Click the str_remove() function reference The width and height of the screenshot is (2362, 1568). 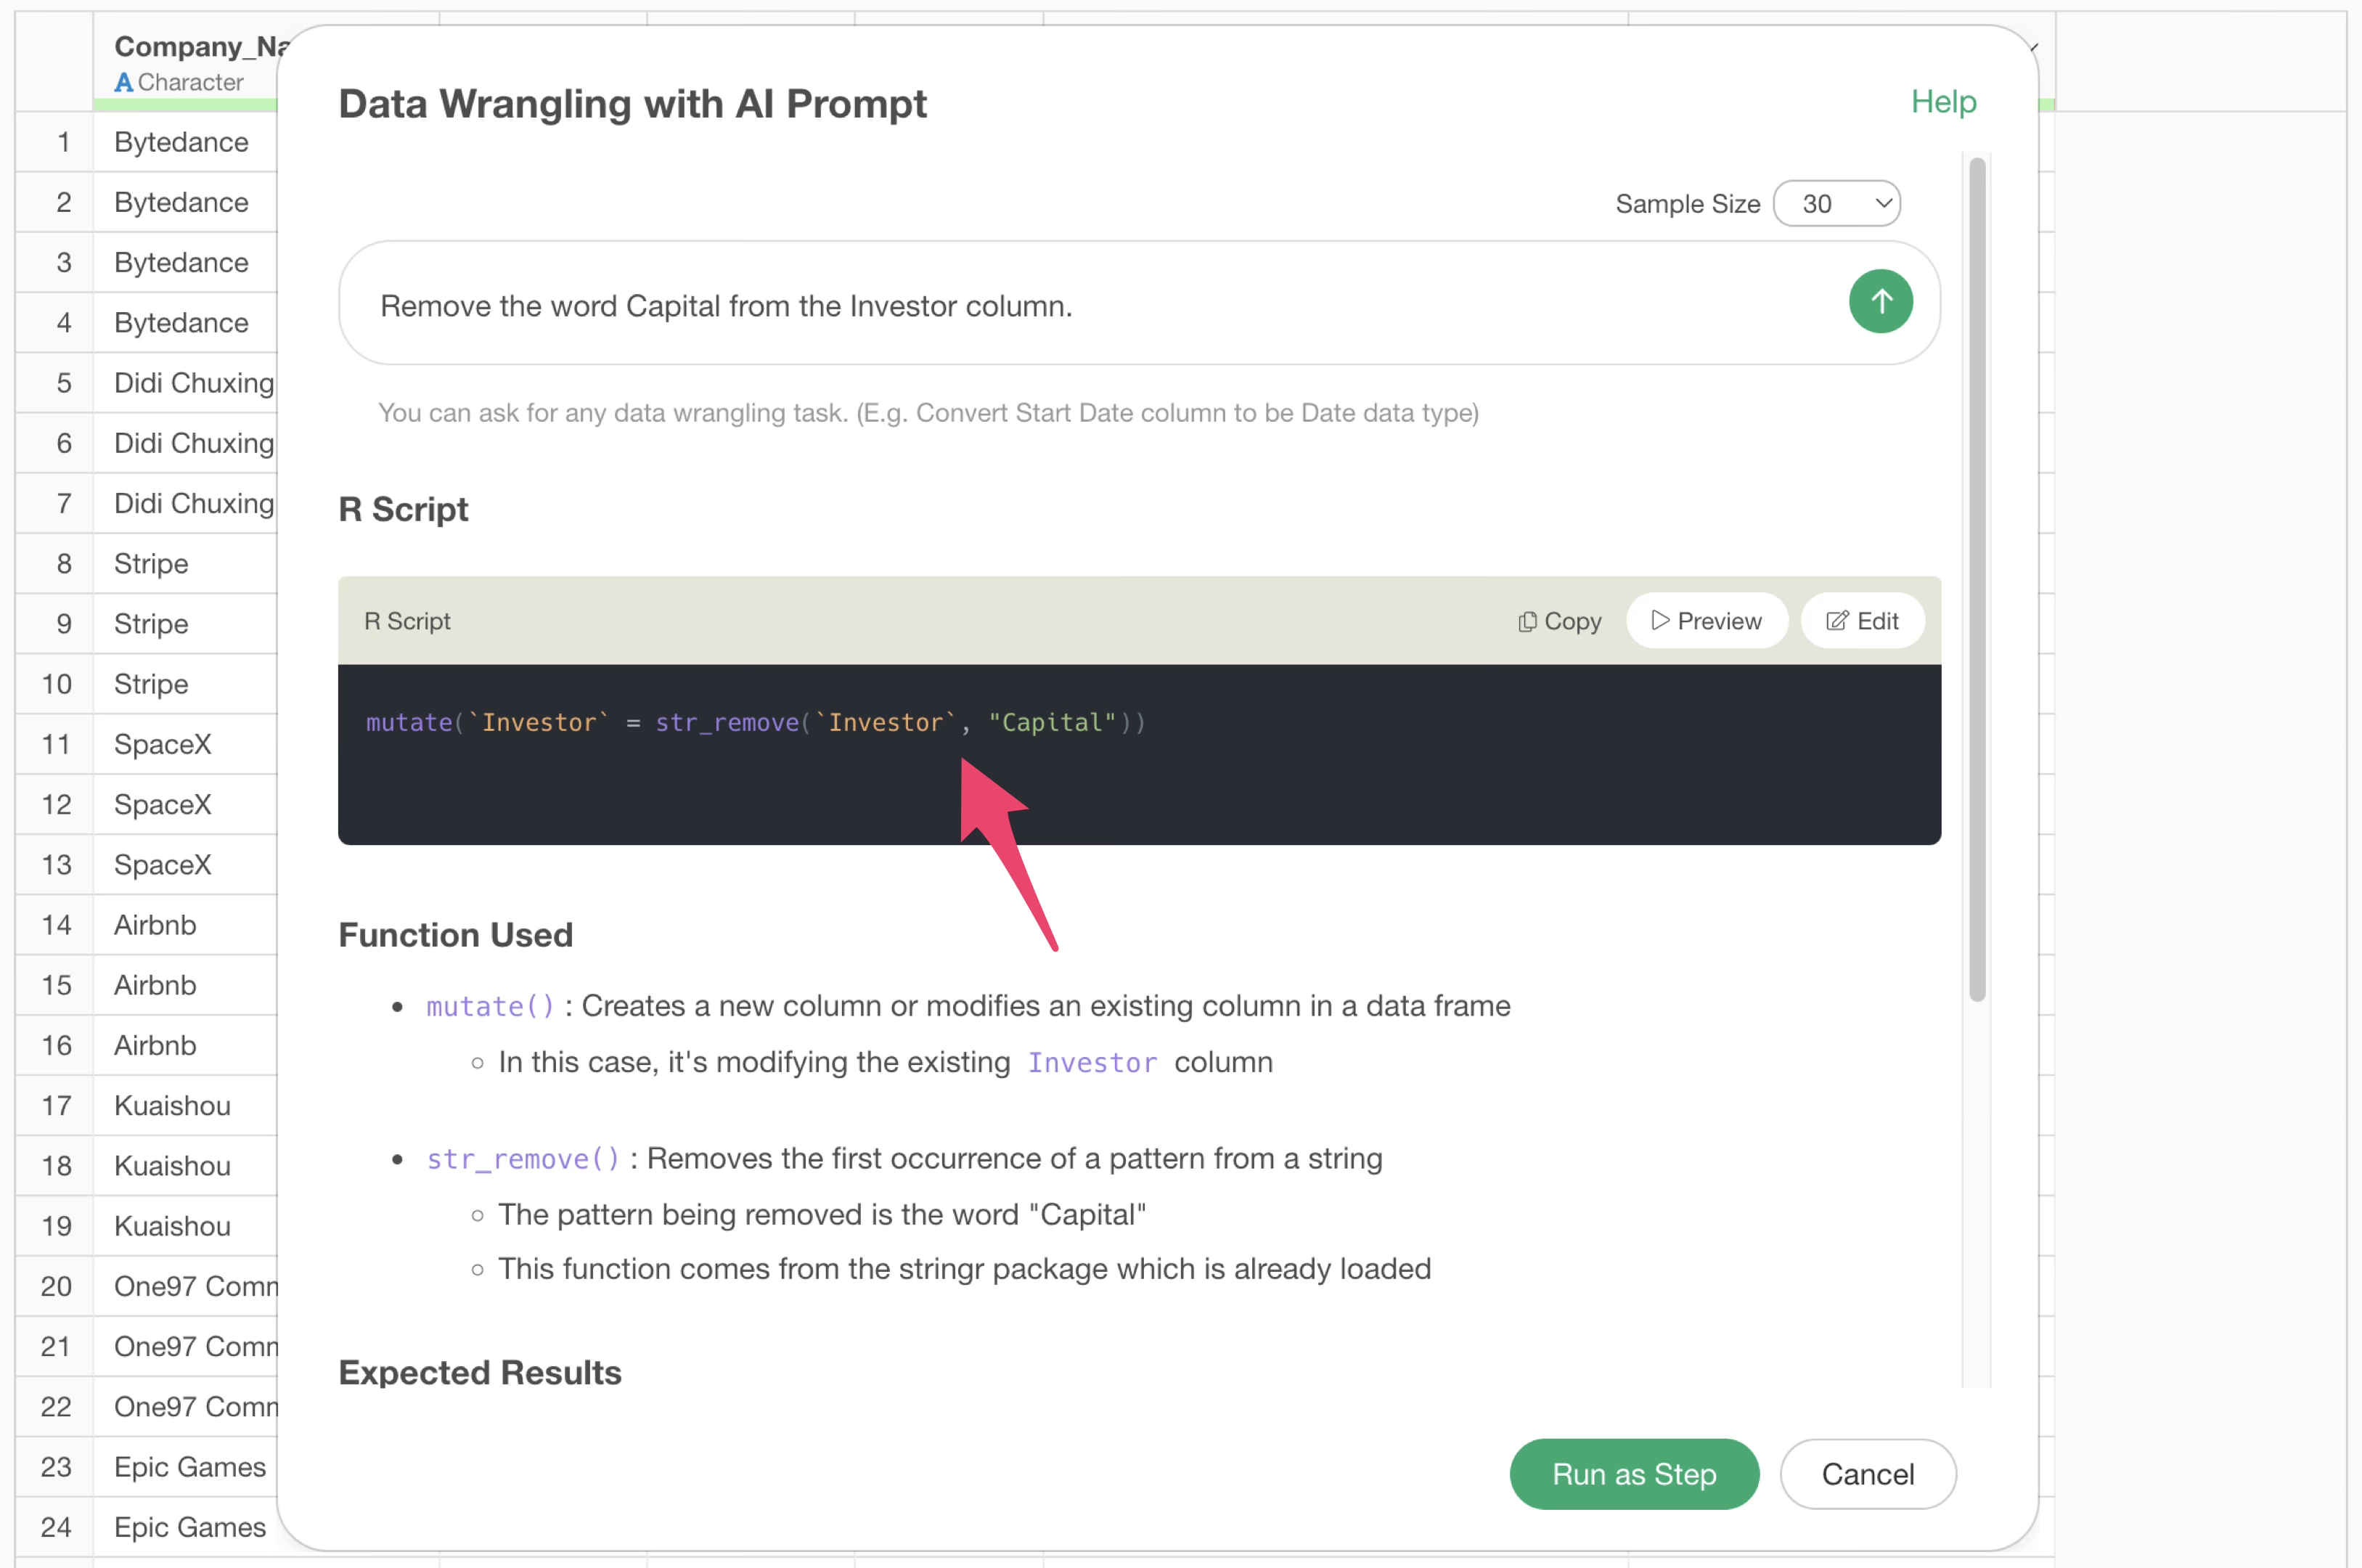pos(522,1159)
